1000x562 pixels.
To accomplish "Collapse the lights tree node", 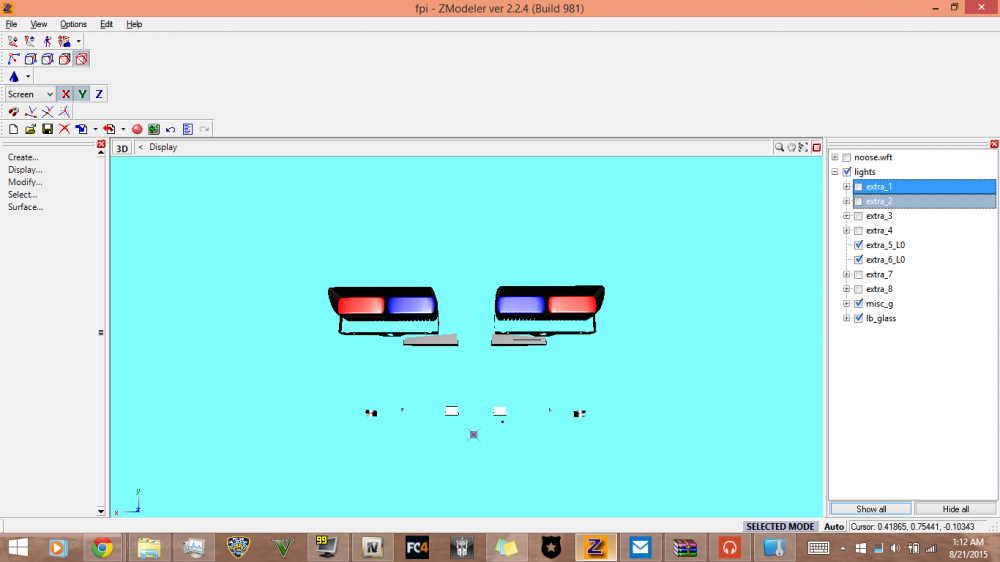I will [x=835, y=172].
